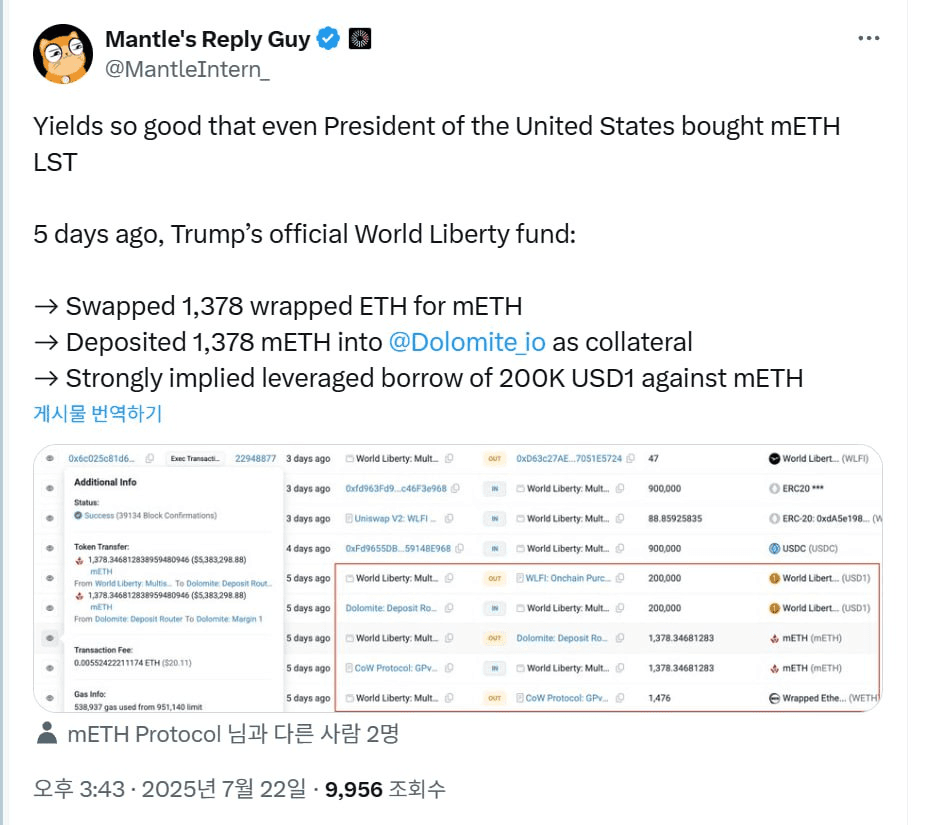The image size is (934, 825).
Task: Click the 22948877 block number
Action: pos(255,459)
